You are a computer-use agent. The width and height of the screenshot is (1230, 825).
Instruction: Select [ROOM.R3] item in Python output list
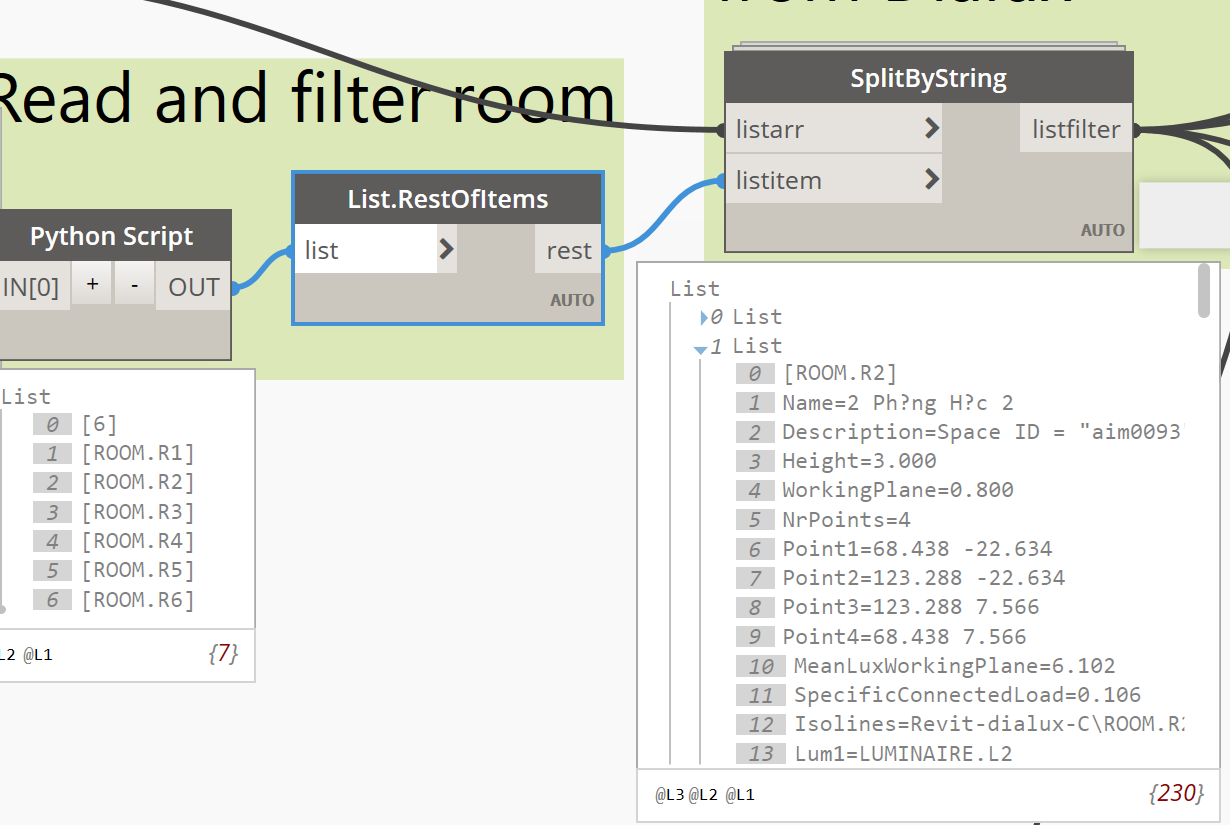137,512
